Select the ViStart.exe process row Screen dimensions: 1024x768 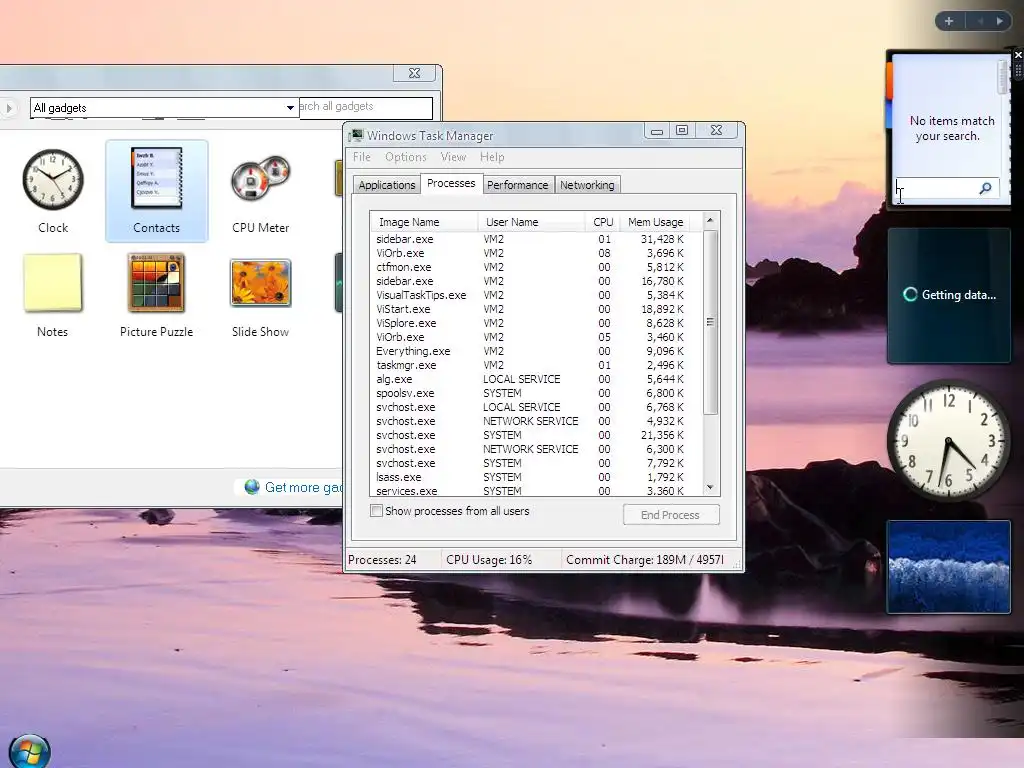(537, 309)
